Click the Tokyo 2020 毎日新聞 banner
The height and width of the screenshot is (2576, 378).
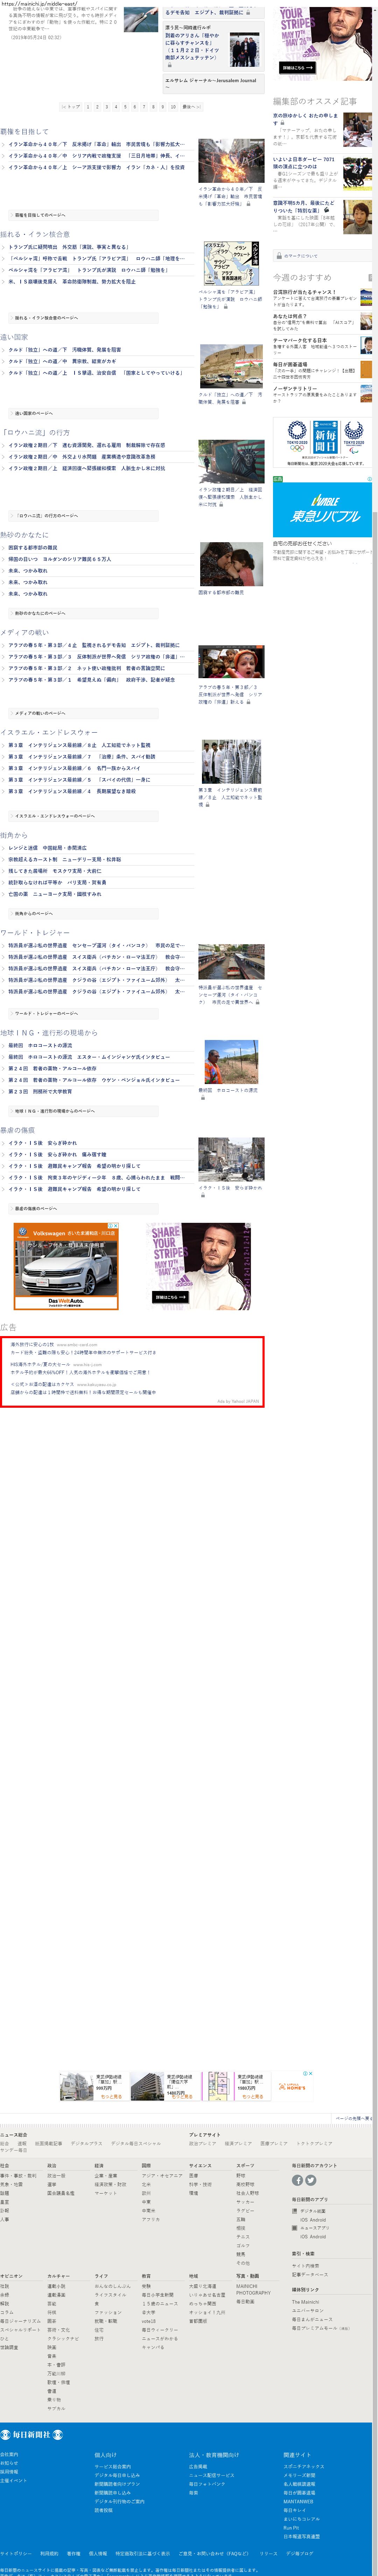pyautogui.click(x=322, y=443)
